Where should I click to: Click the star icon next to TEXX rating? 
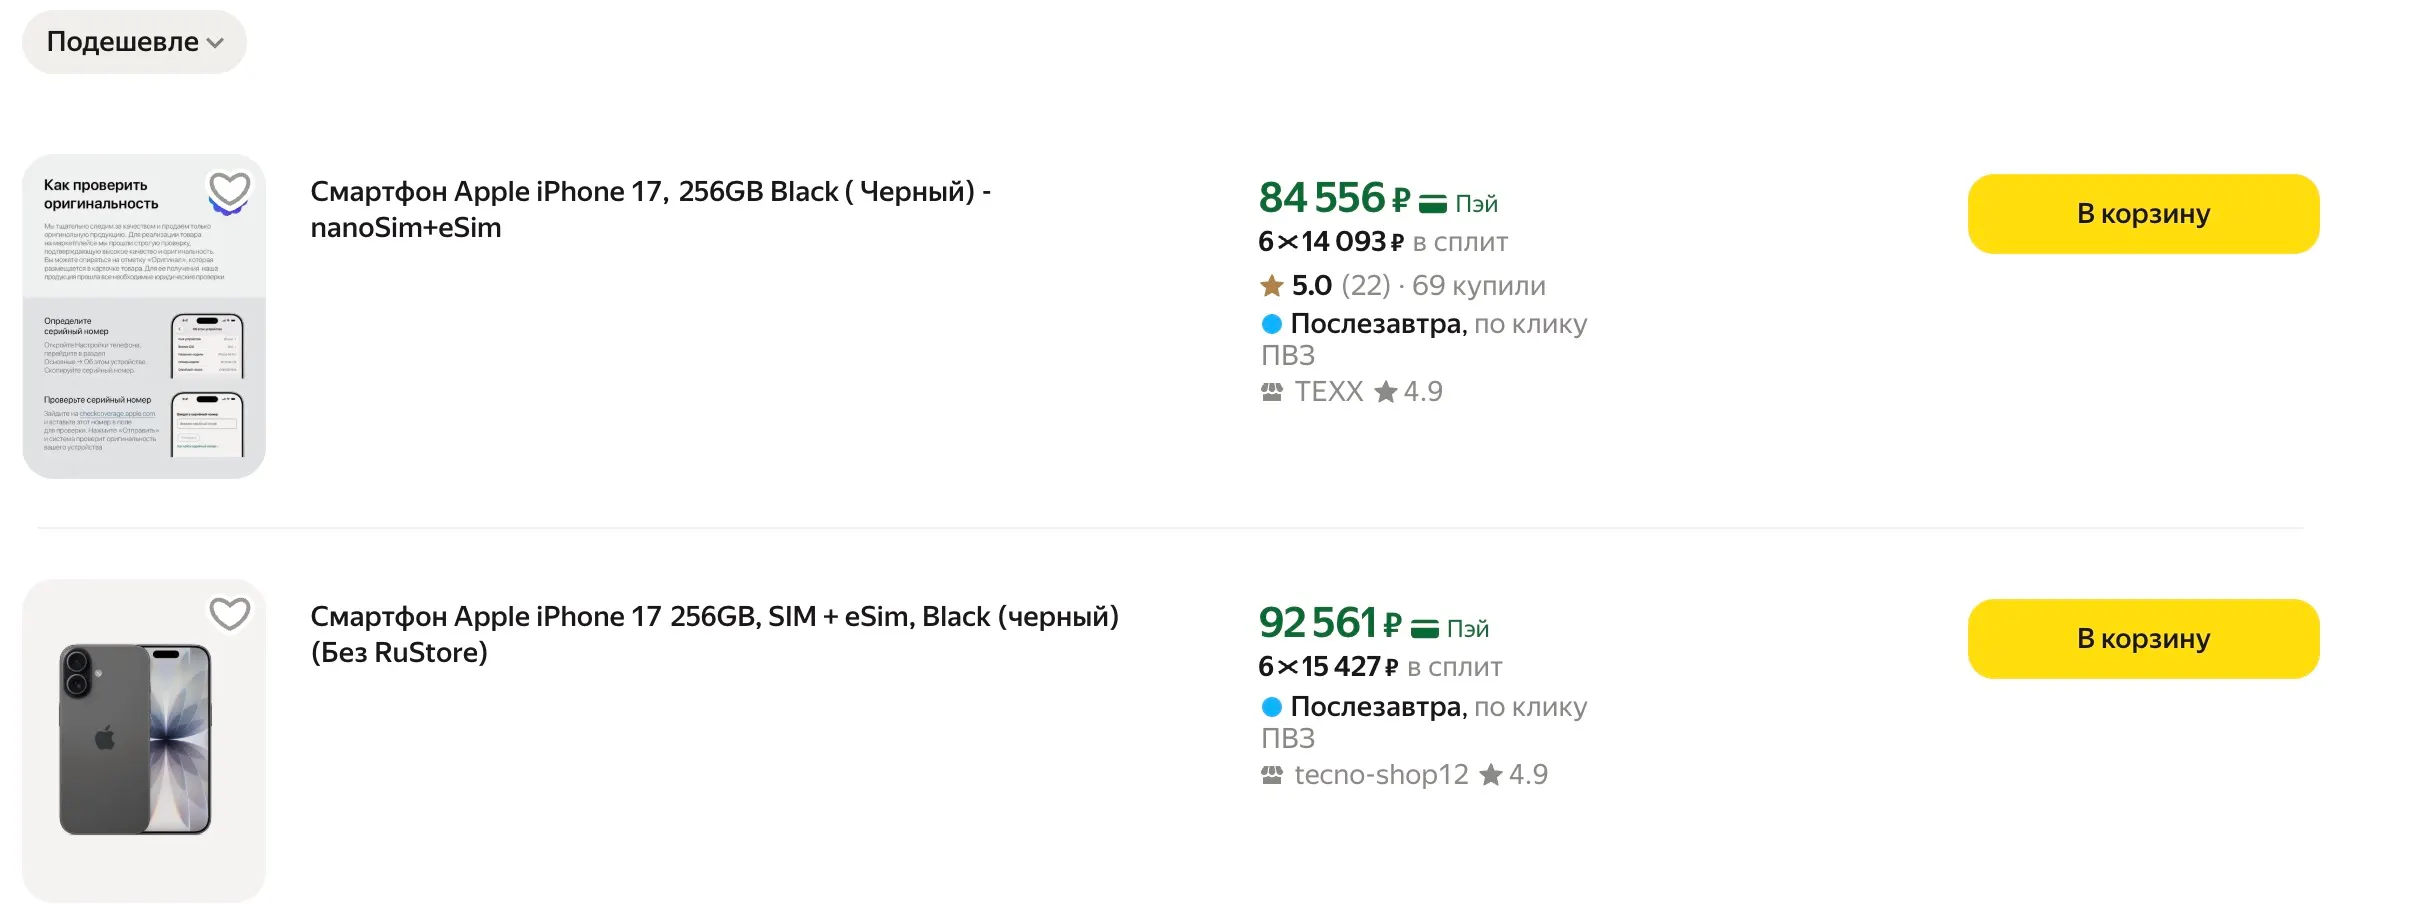[1386, 392]
